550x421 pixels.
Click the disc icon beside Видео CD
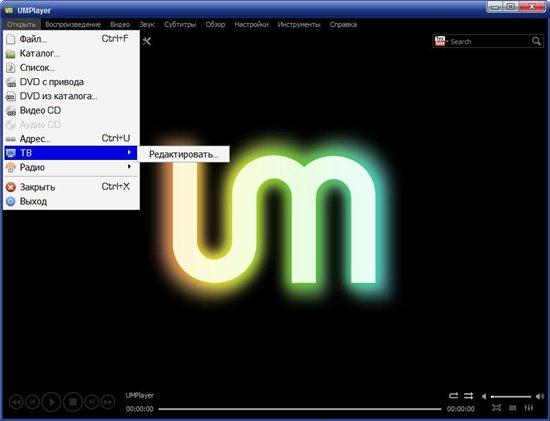(11, 111)
